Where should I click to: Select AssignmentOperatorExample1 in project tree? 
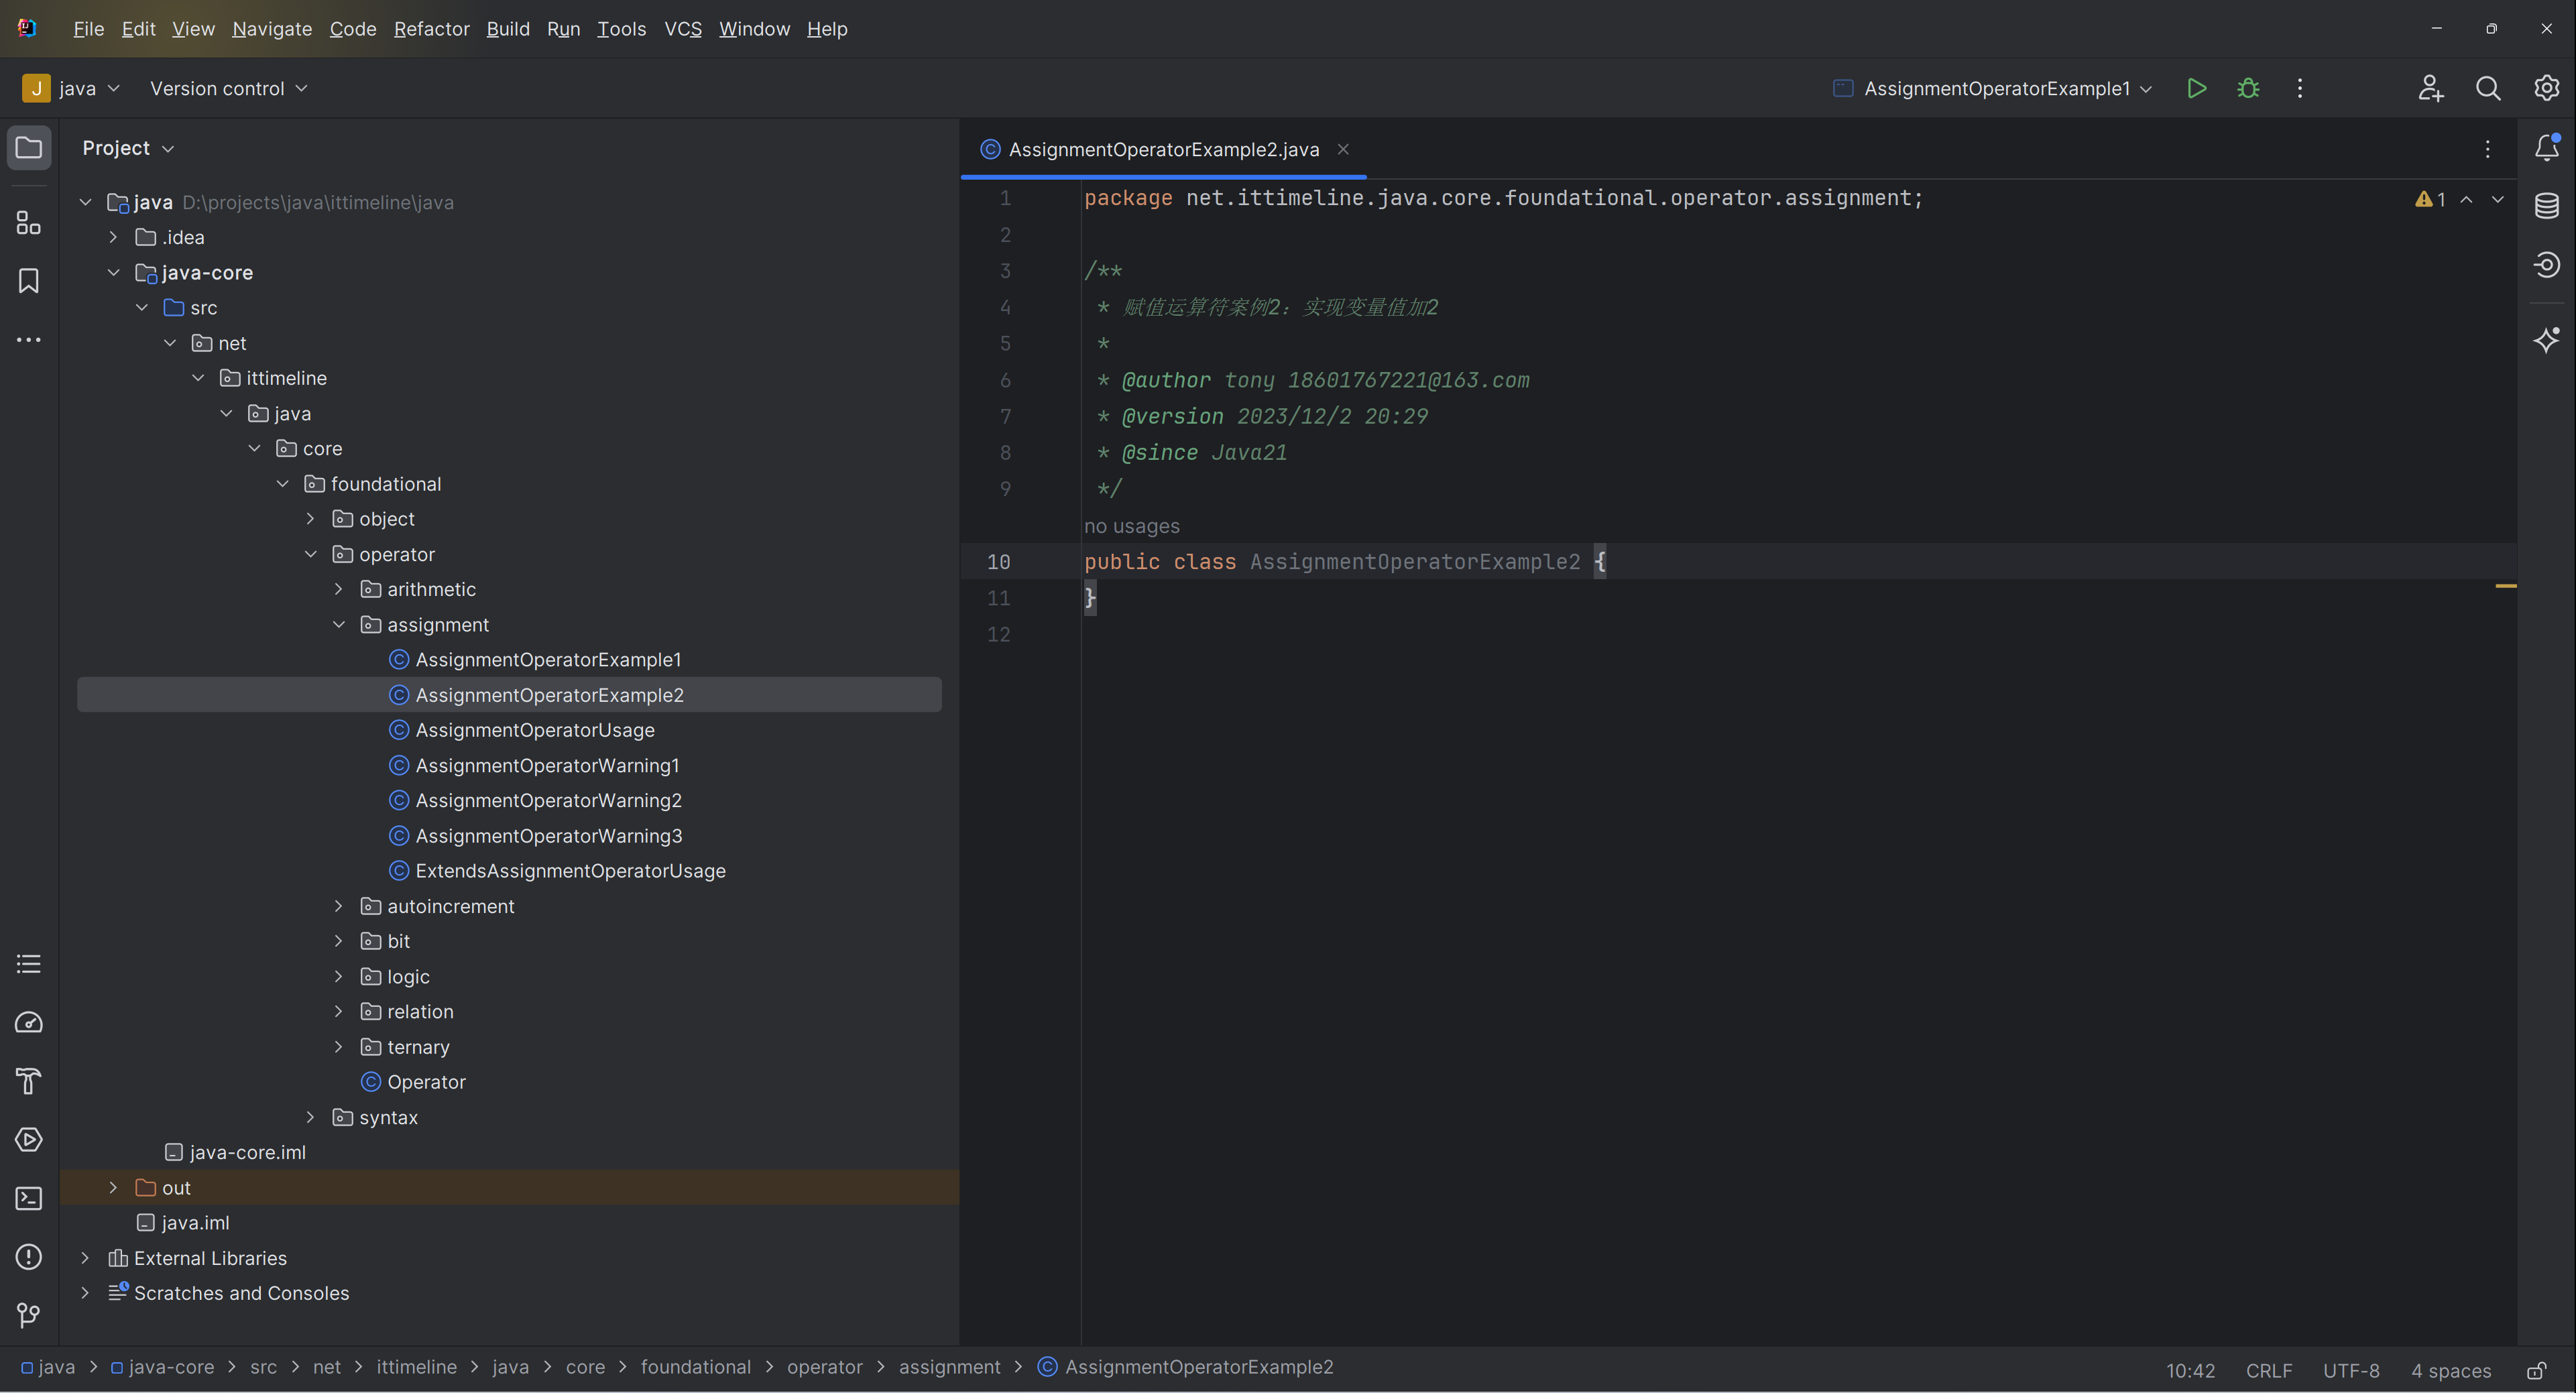click(x=548, y=660)
